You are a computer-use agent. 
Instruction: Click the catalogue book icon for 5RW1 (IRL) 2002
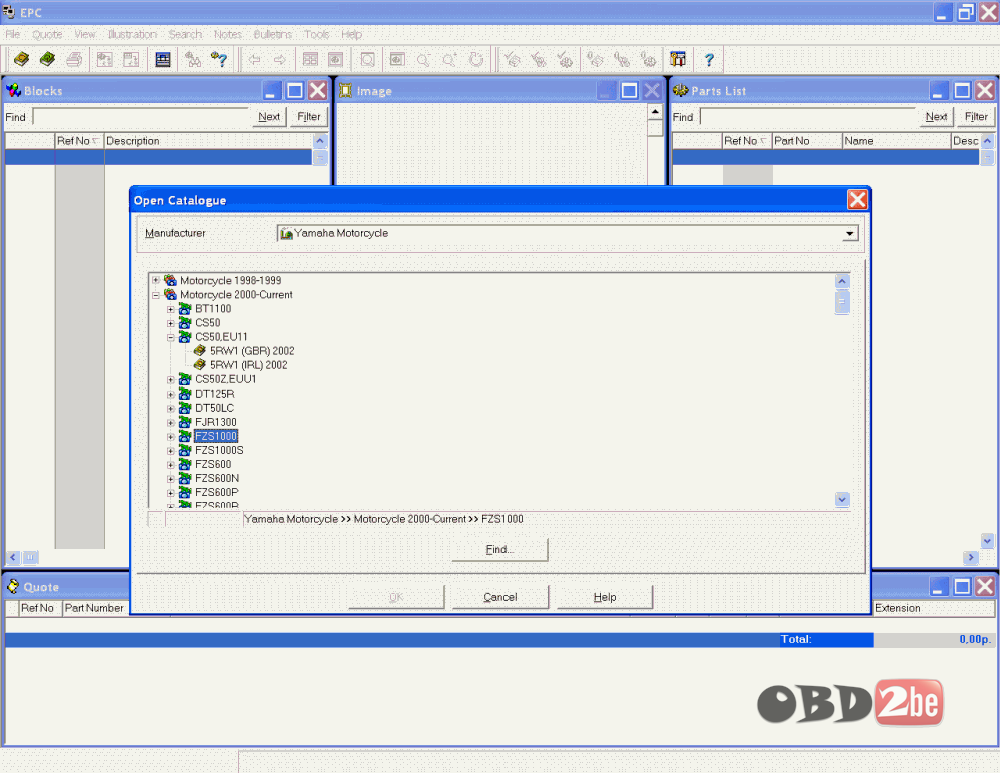200,365
